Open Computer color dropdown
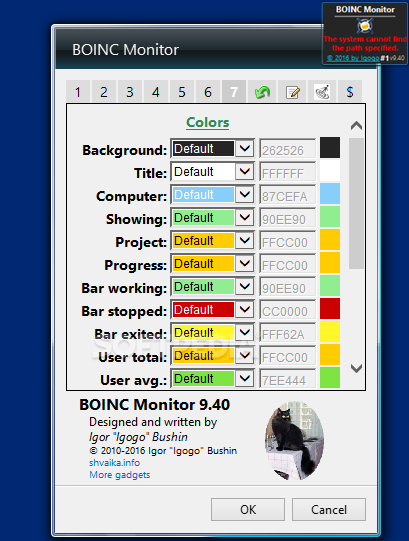This screenshot has width=409, height=541. [213, 195]
